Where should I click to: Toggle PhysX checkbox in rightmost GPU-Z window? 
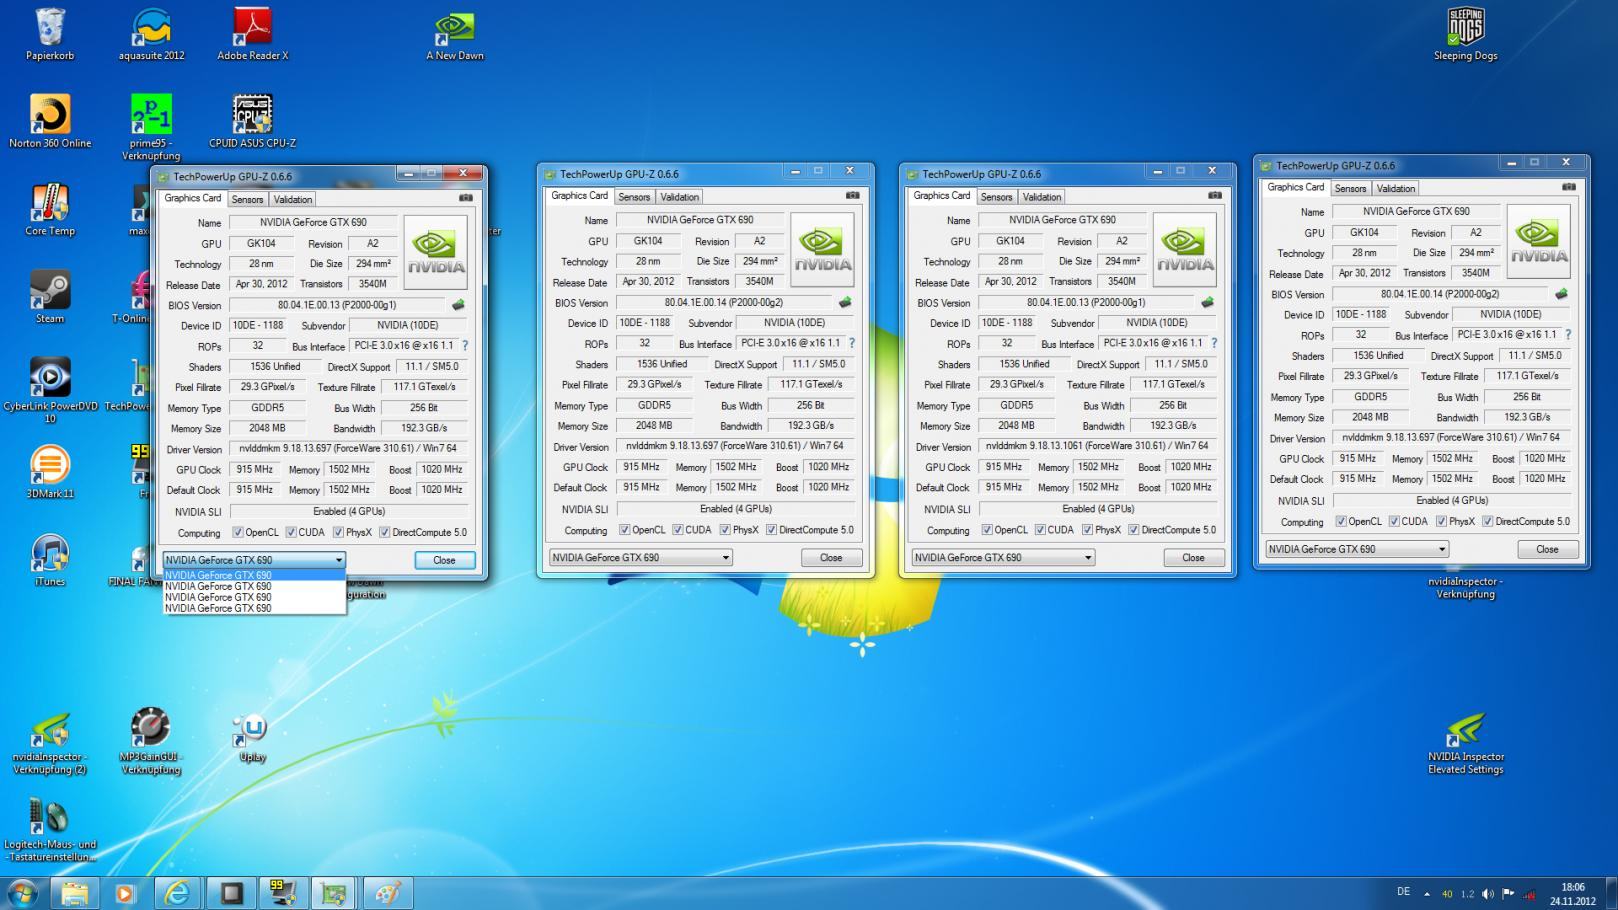[1441, 522]
